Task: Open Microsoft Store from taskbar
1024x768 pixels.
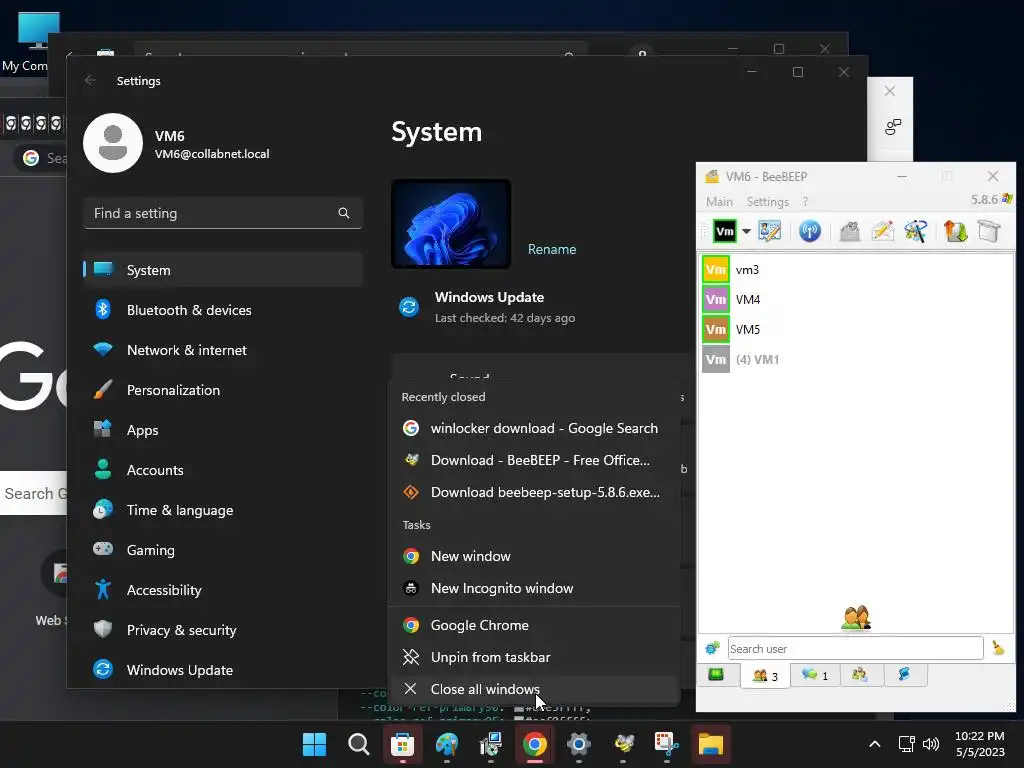Action: 402,744
